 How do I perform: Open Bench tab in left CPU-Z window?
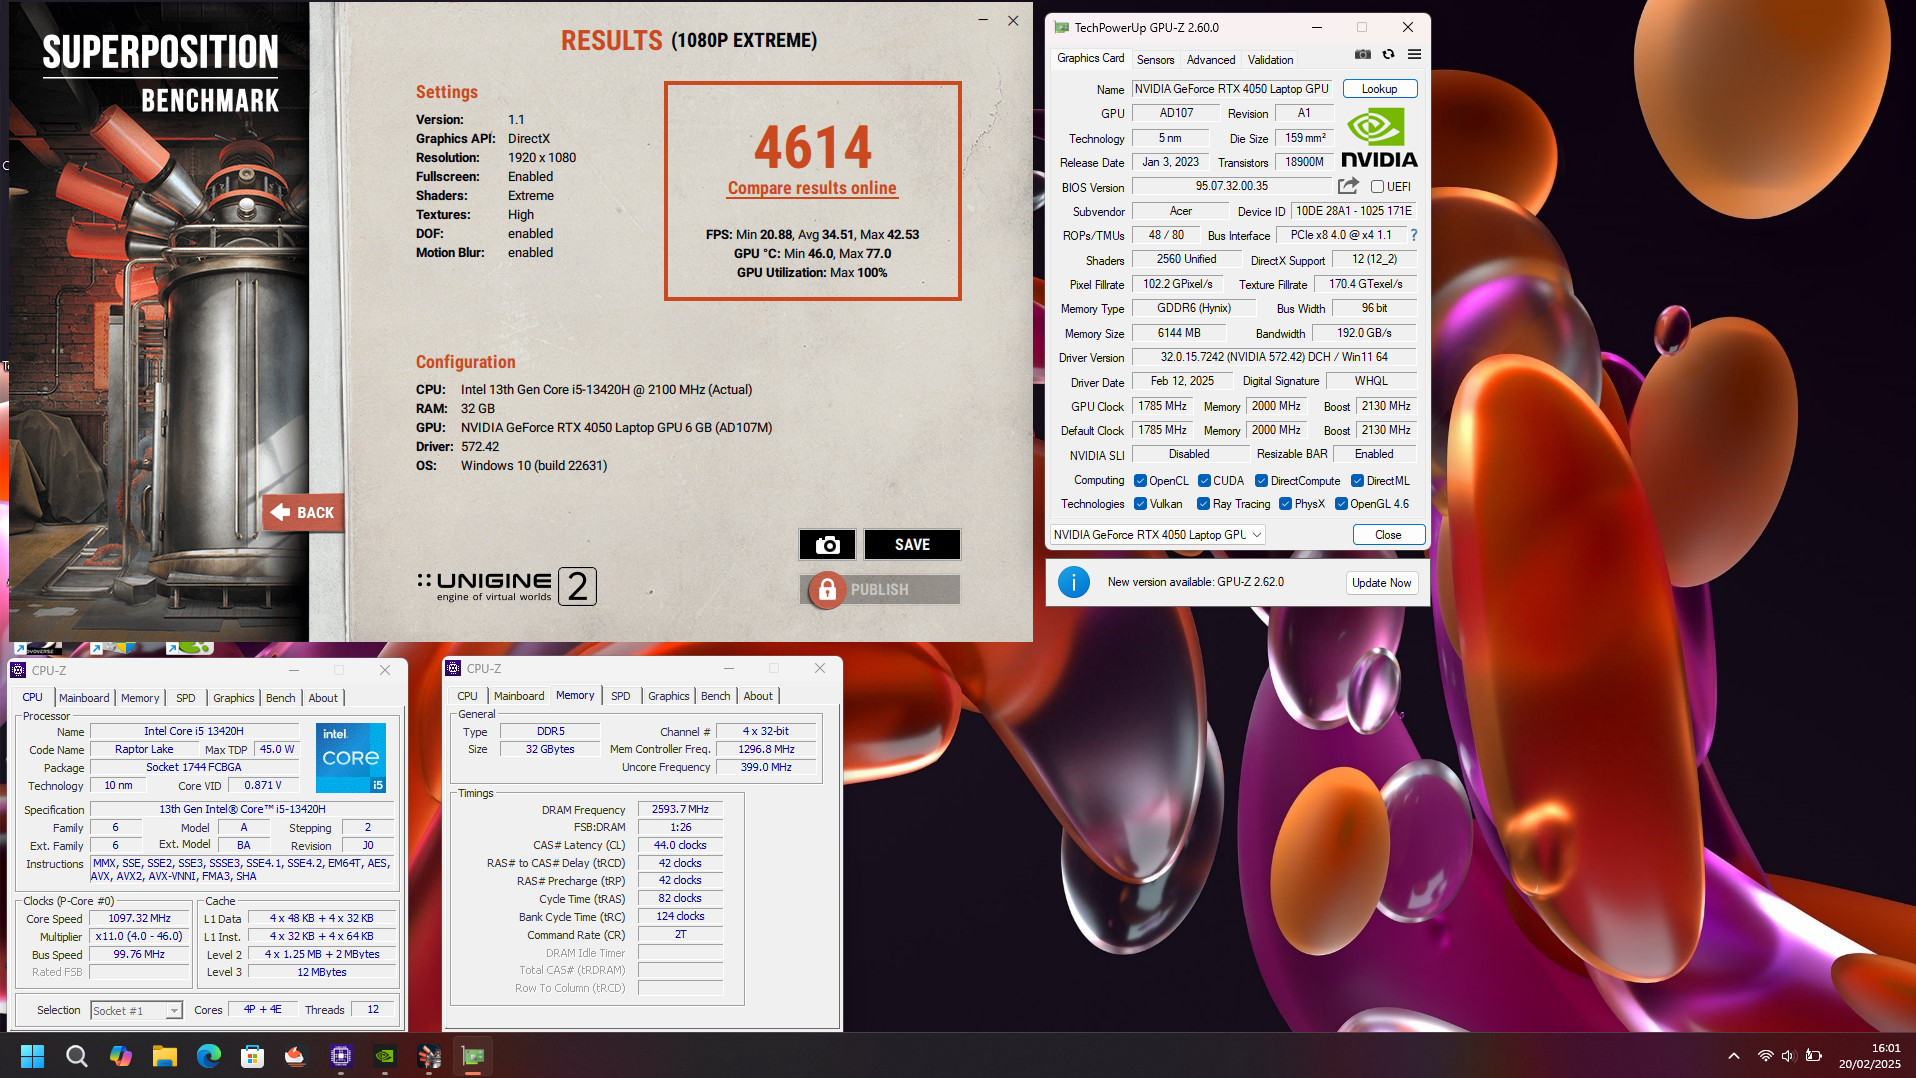click(x=281, y=698)
